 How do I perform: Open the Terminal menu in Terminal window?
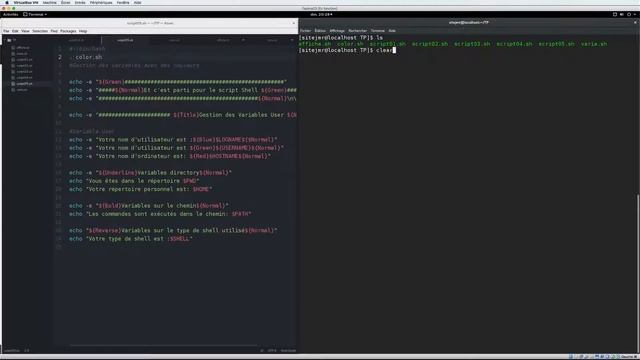[378, 31]
